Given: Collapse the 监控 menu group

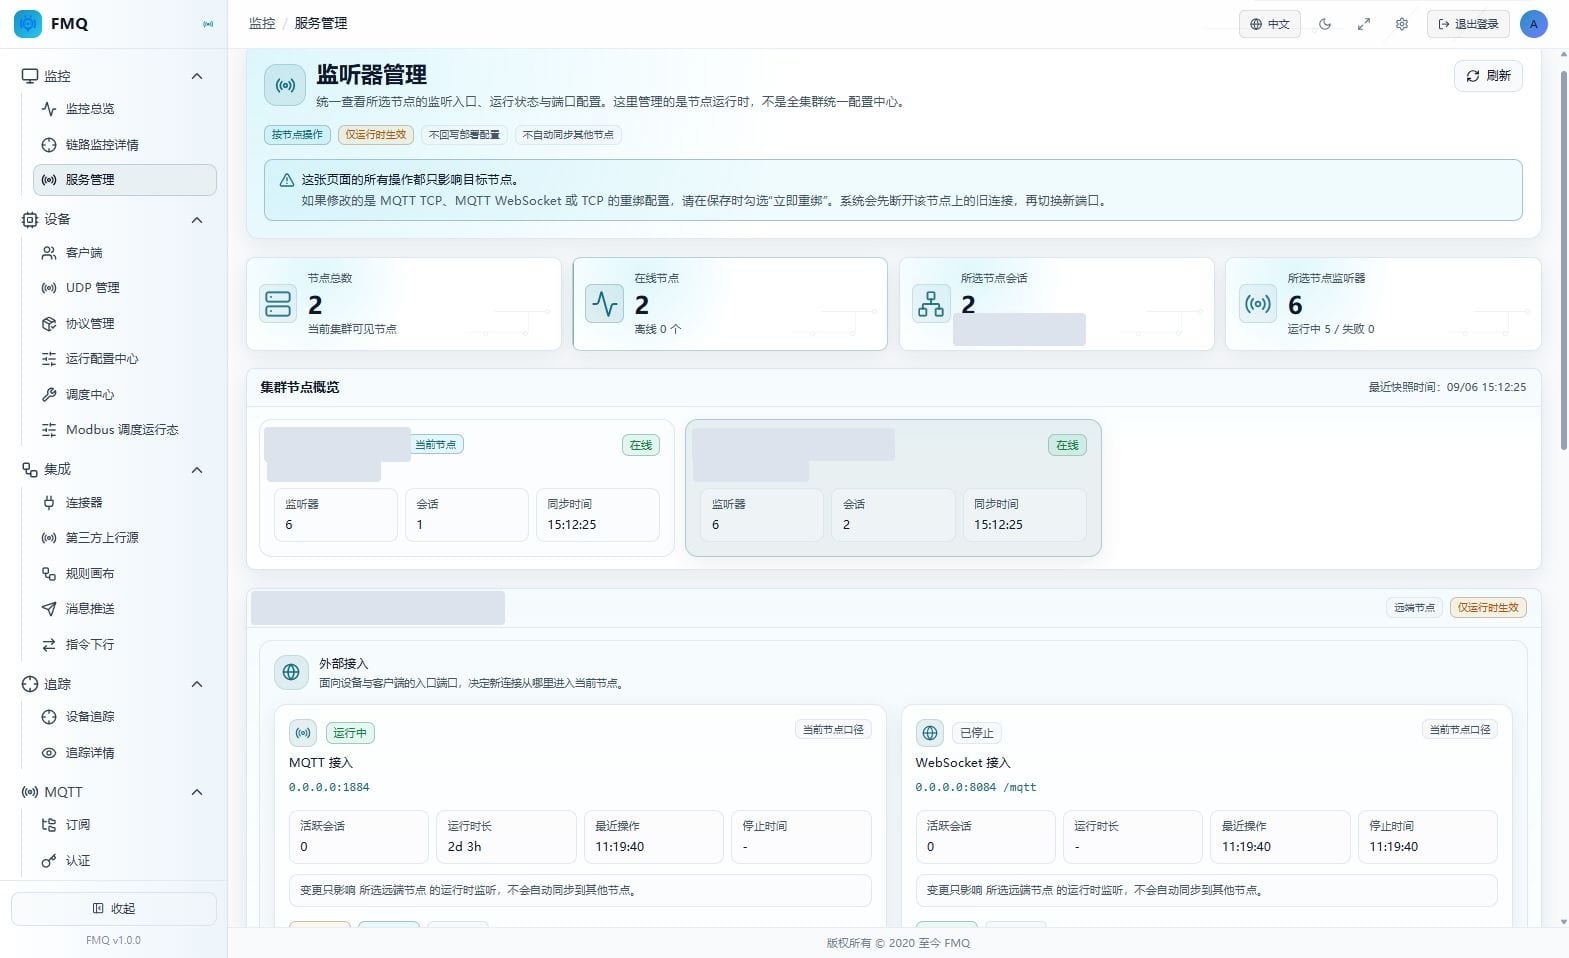Looking at the screenshot, I should click(x=197, y=76).
